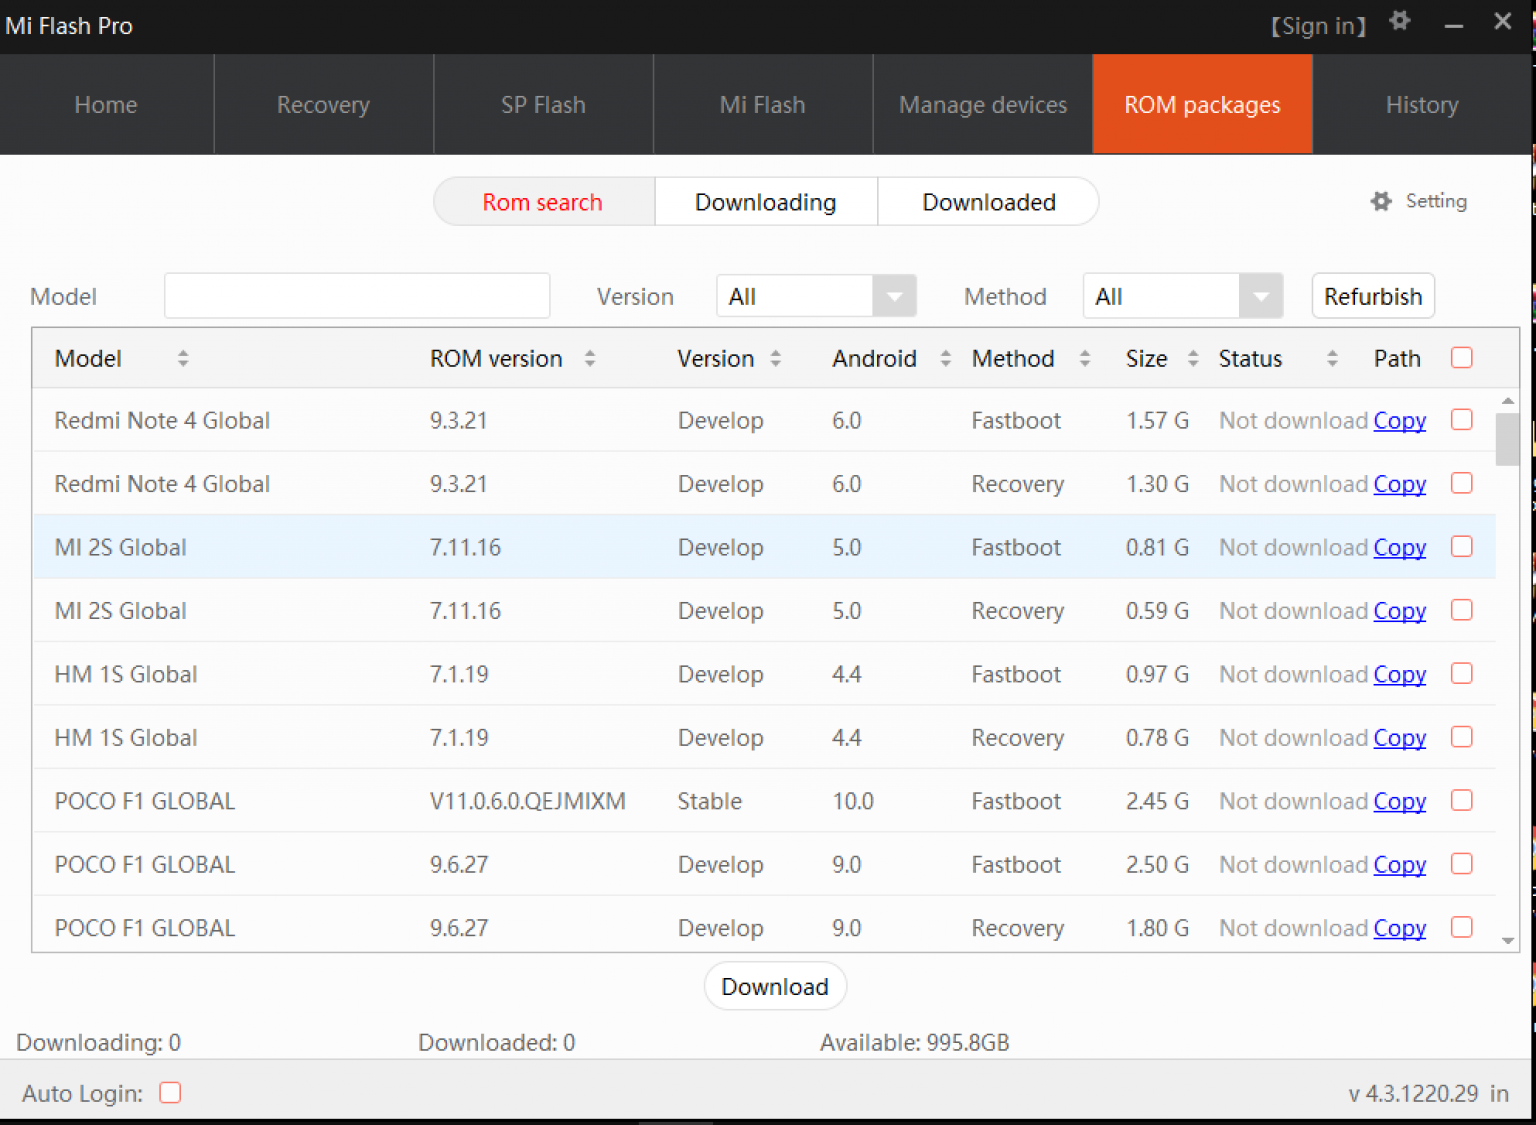
Task: Sort table by Model column arrows
Action: point(183,358)
